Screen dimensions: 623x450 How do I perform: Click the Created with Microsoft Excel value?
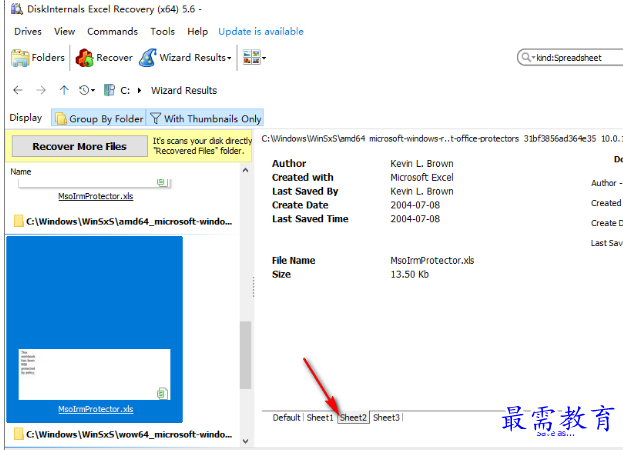pos(422,177)
